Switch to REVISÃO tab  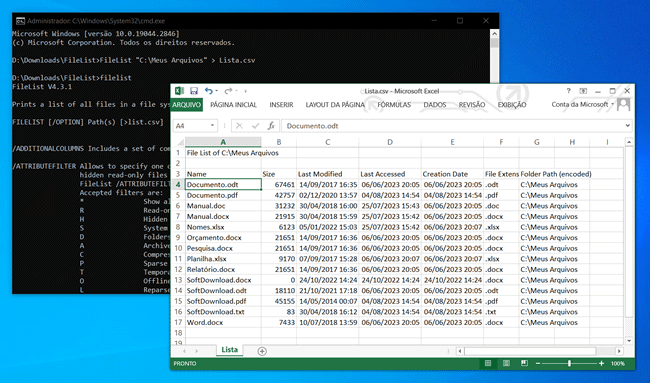(x=472, y=105)
